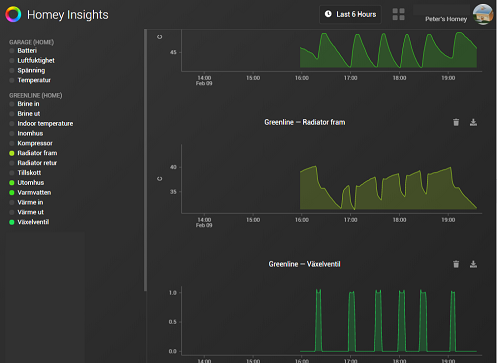The height and width of the screenshot is (363, 497).
Task: Click the Greenline — Radiator fram chart title
Action: click(305, 122)
